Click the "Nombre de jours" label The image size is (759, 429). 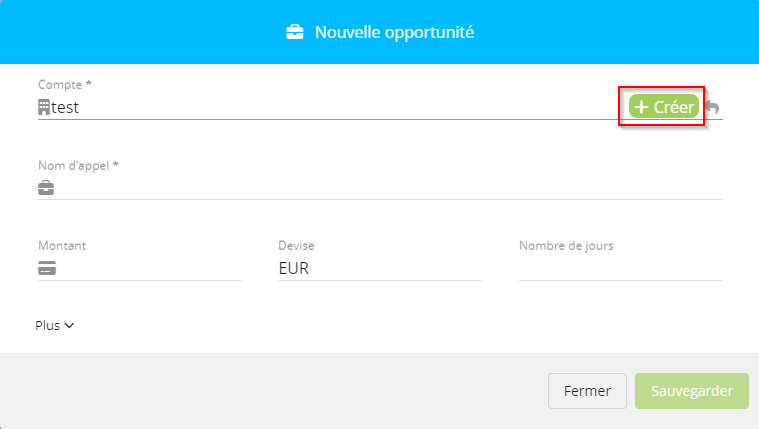pos(566,245)
